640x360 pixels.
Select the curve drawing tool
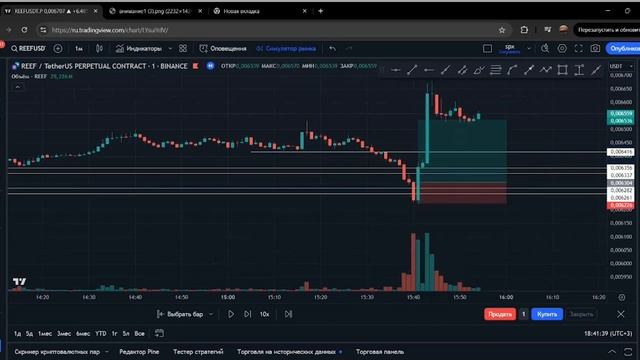tap(512, 70)
